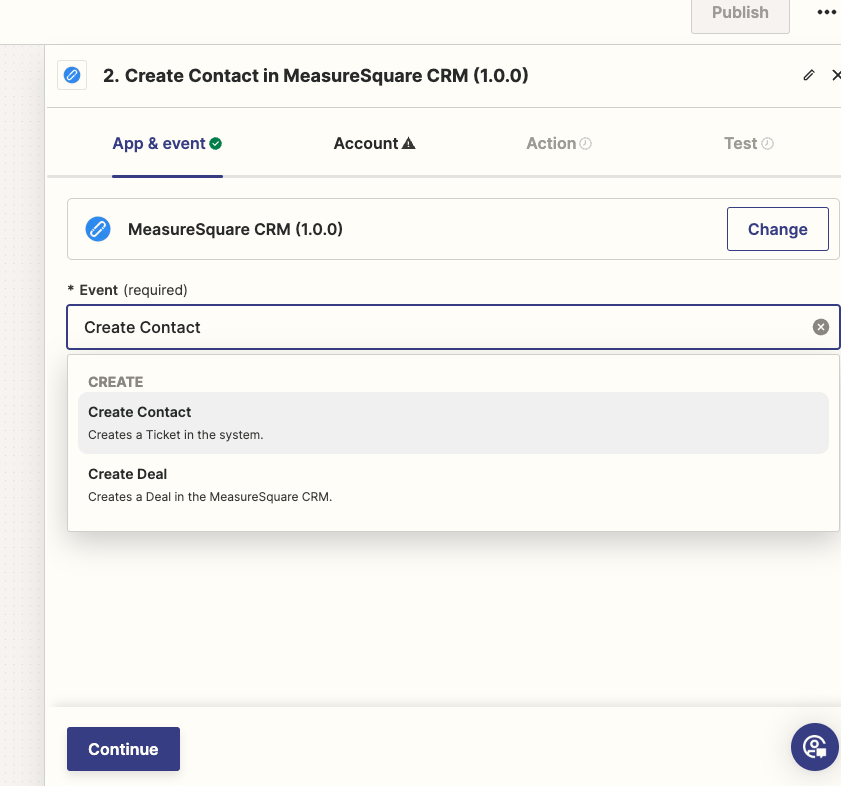Viewport: 841px width, 786px height.
Task: Select the Test tab
Action: click(x=740, y=144)
